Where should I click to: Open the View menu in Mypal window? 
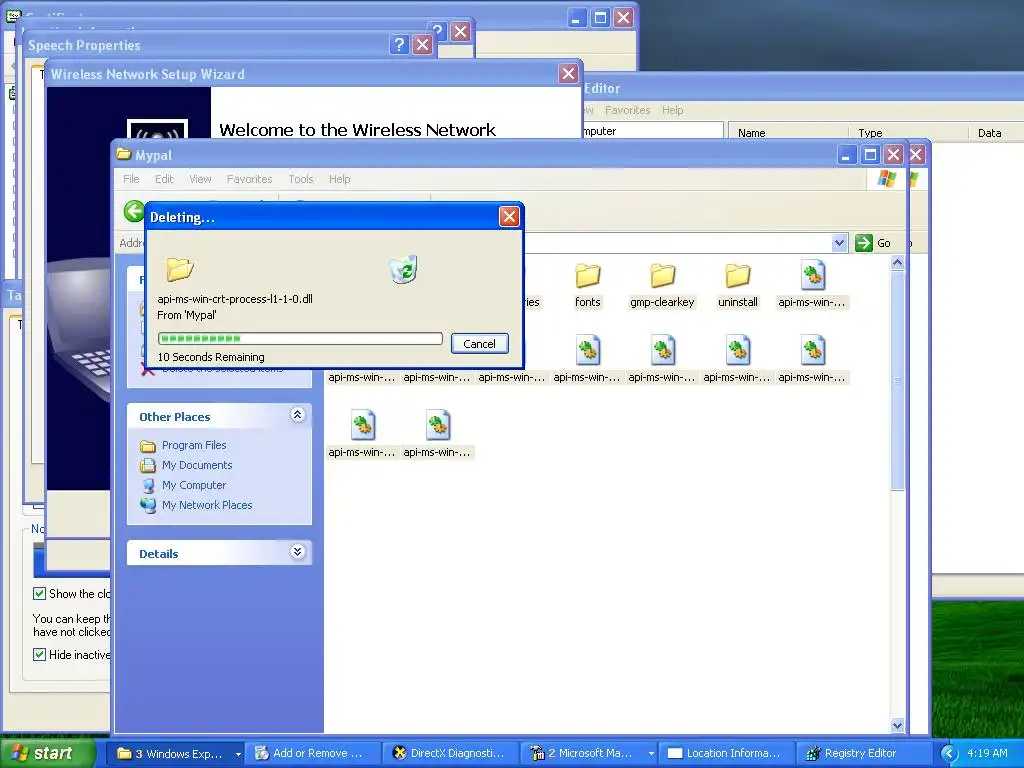[200, 179]
